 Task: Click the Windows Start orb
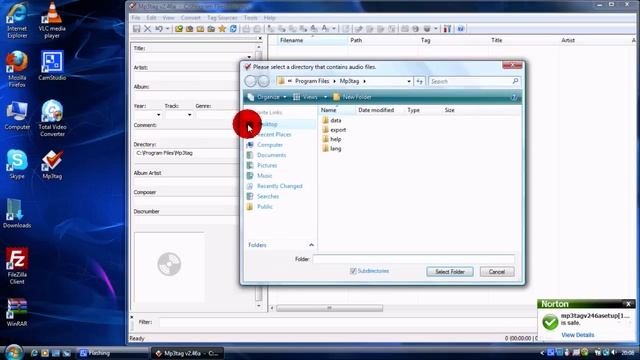13,352
